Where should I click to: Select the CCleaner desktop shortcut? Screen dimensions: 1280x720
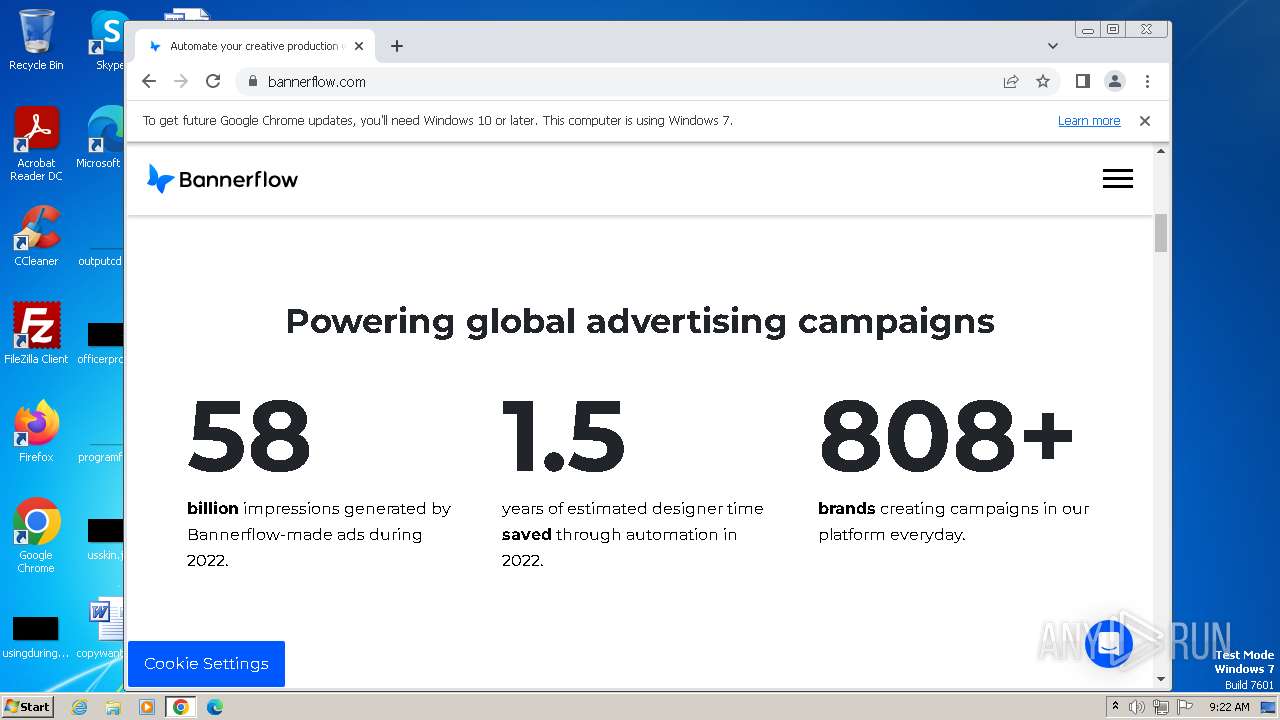click(x=36, y=236)
